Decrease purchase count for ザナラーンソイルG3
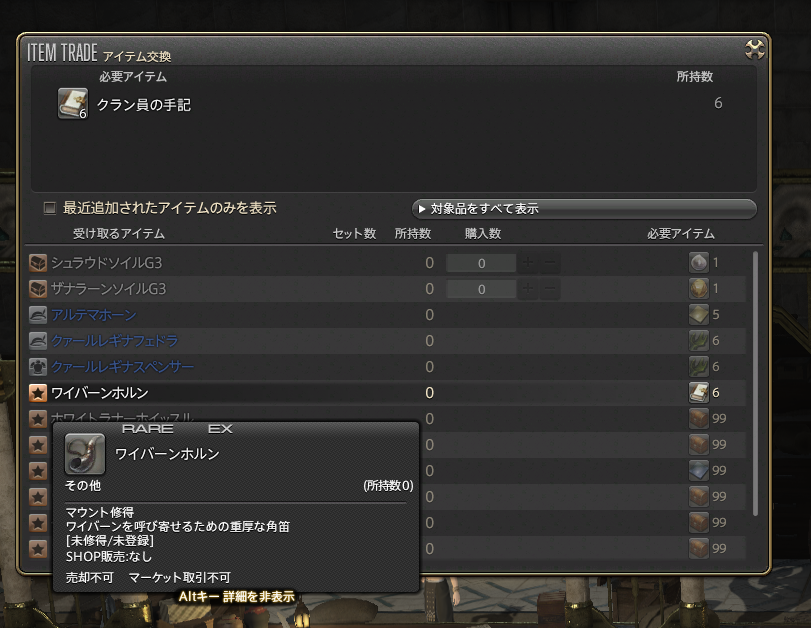 point(550,289)
